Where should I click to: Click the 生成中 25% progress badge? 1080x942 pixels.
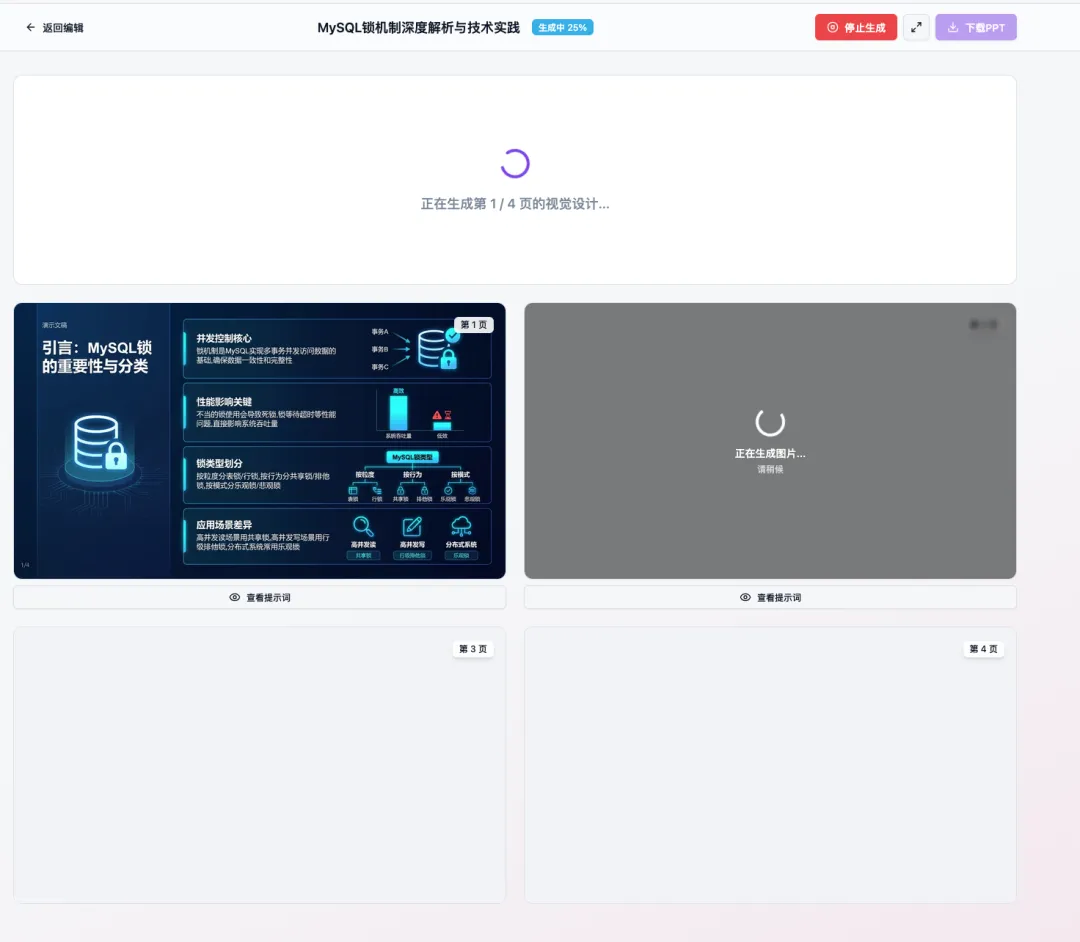tap(562, 28)
